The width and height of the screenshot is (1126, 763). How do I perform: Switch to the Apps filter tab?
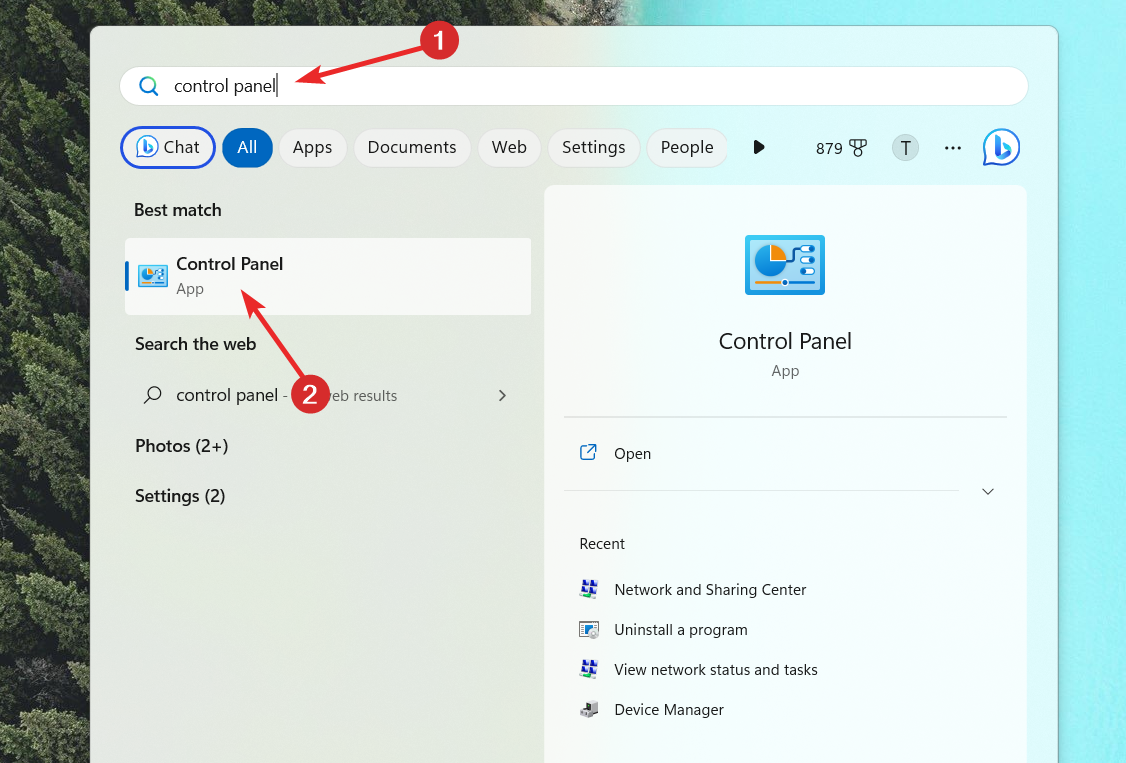(312, 148)
